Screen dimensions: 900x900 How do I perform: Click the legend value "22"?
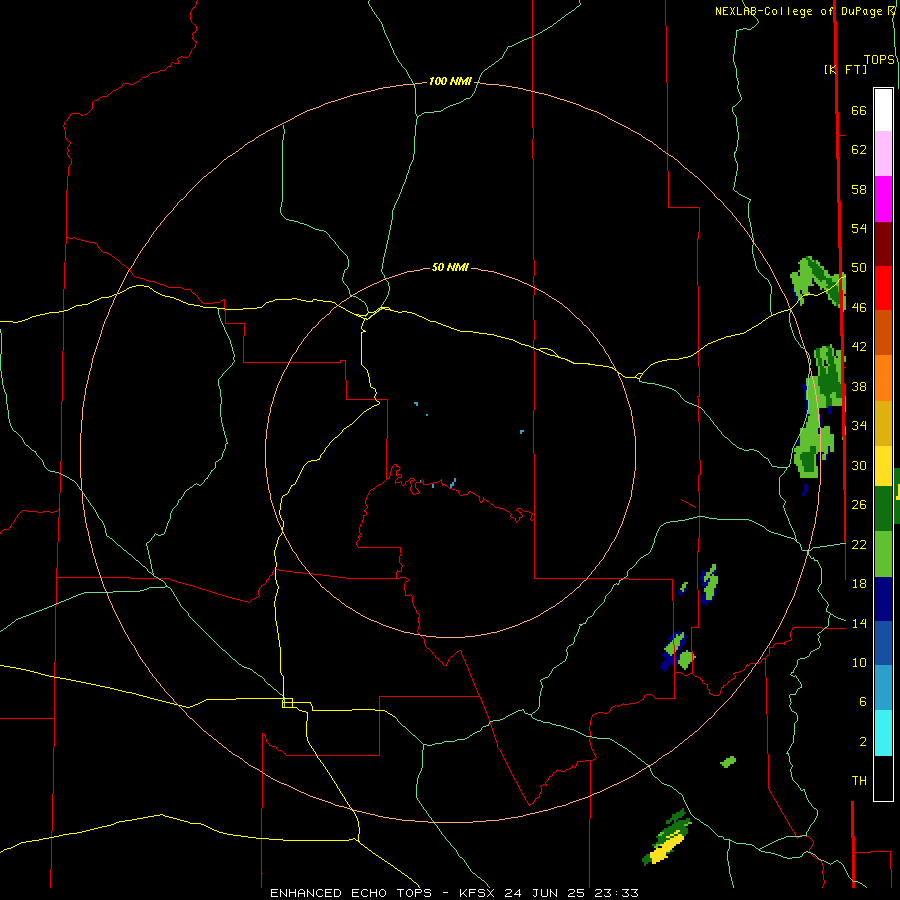coord(859,545)
